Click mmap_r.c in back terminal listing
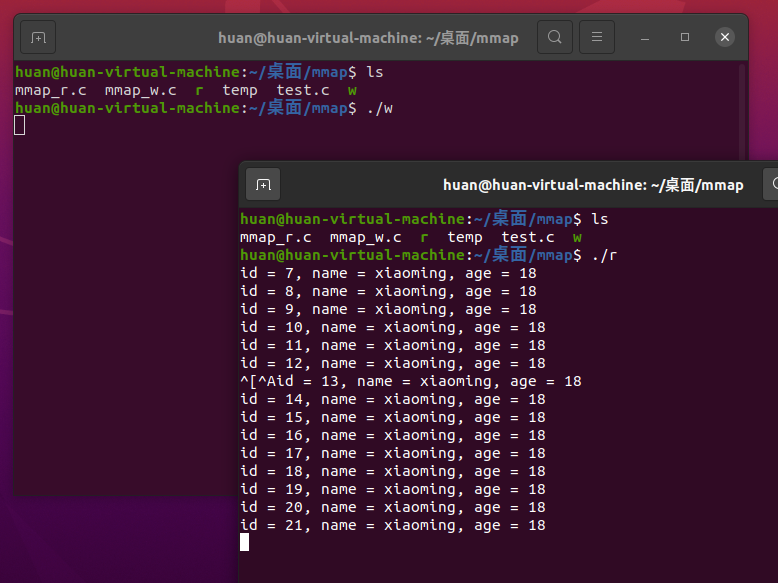 (x=51, y=91)
